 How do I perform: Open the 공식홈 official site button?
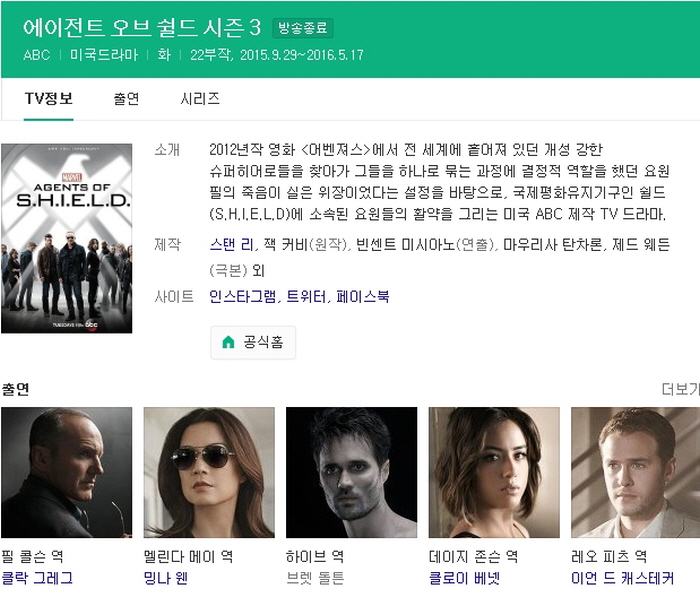pos(253,343)
